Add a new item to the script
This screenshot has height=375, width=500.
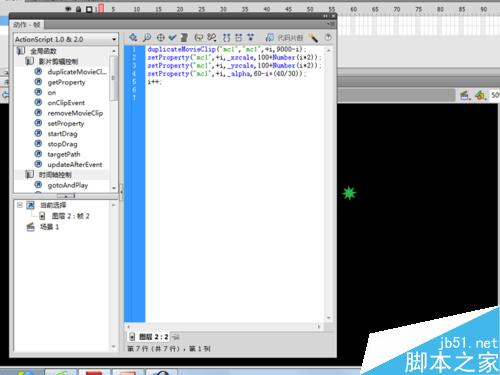(x=133, y=38)
